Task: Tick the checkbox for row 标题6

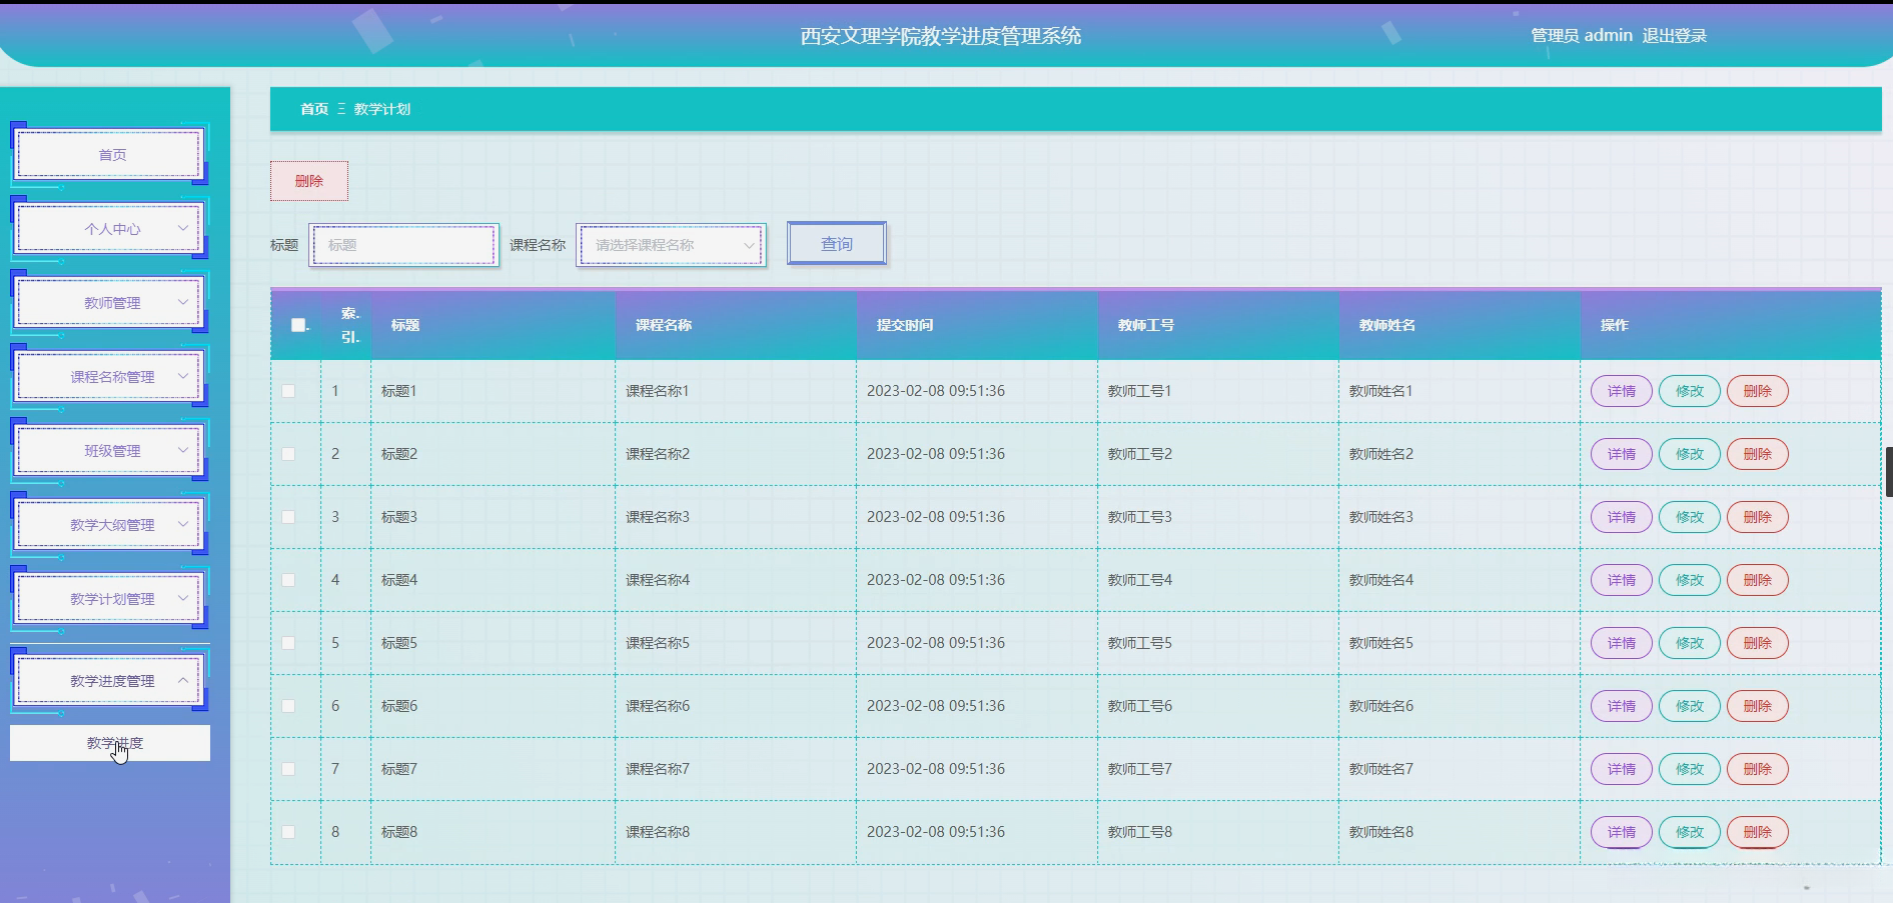Action: click(288, 706)
